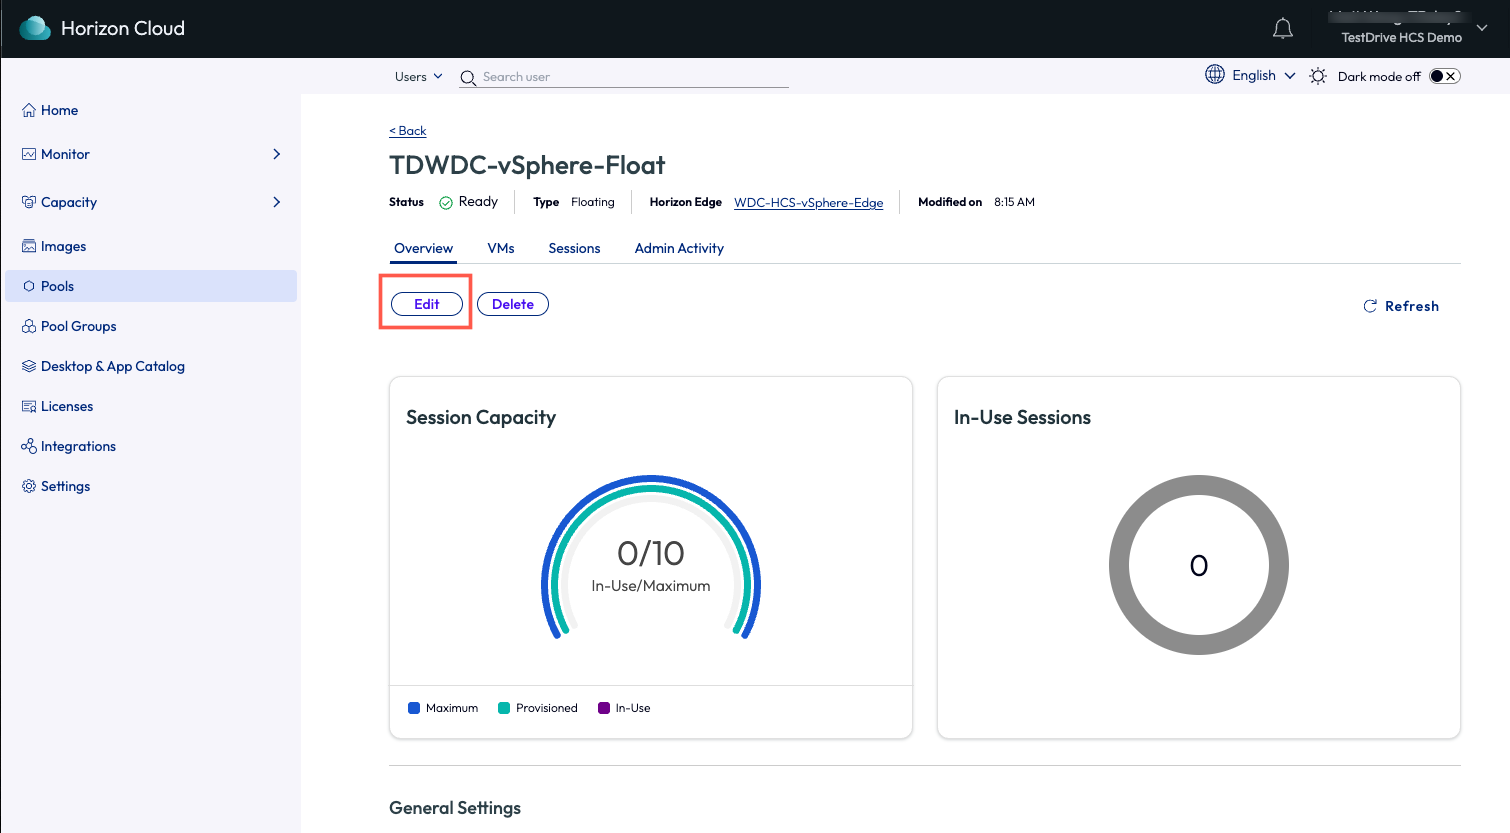Viewport: 1510px width, 833px height.
Task: Open Integrations in sidebar
Action: (x=78, y=446)
